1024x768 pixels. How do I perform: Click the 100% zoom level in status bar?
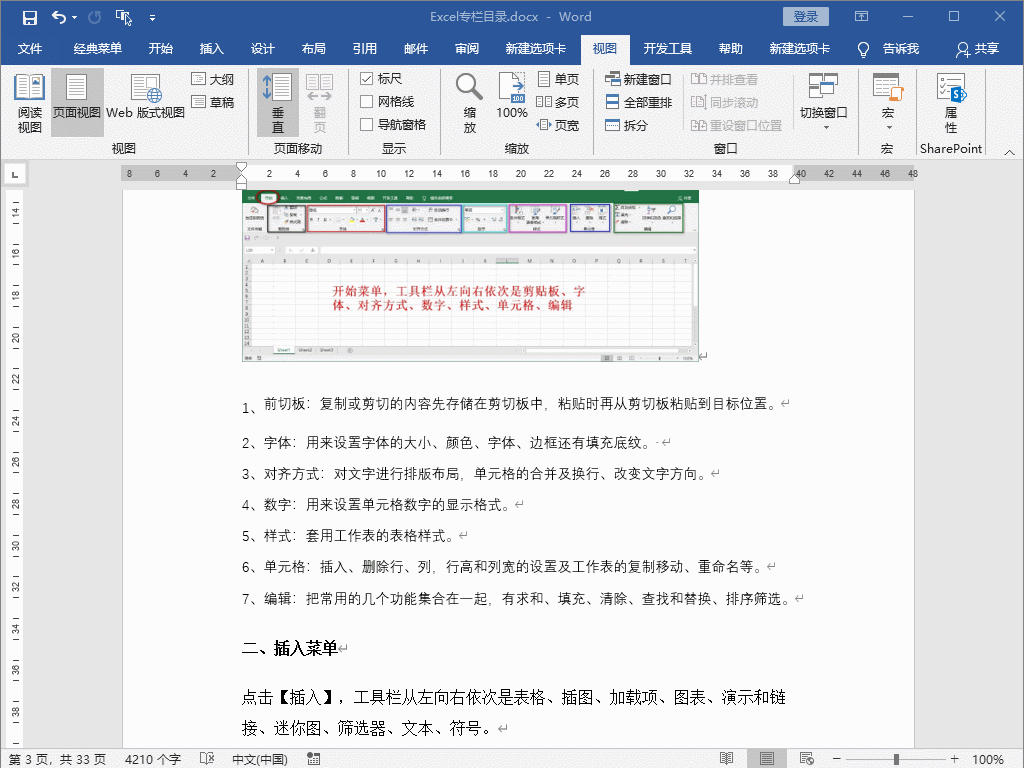[x=987, y=759]
